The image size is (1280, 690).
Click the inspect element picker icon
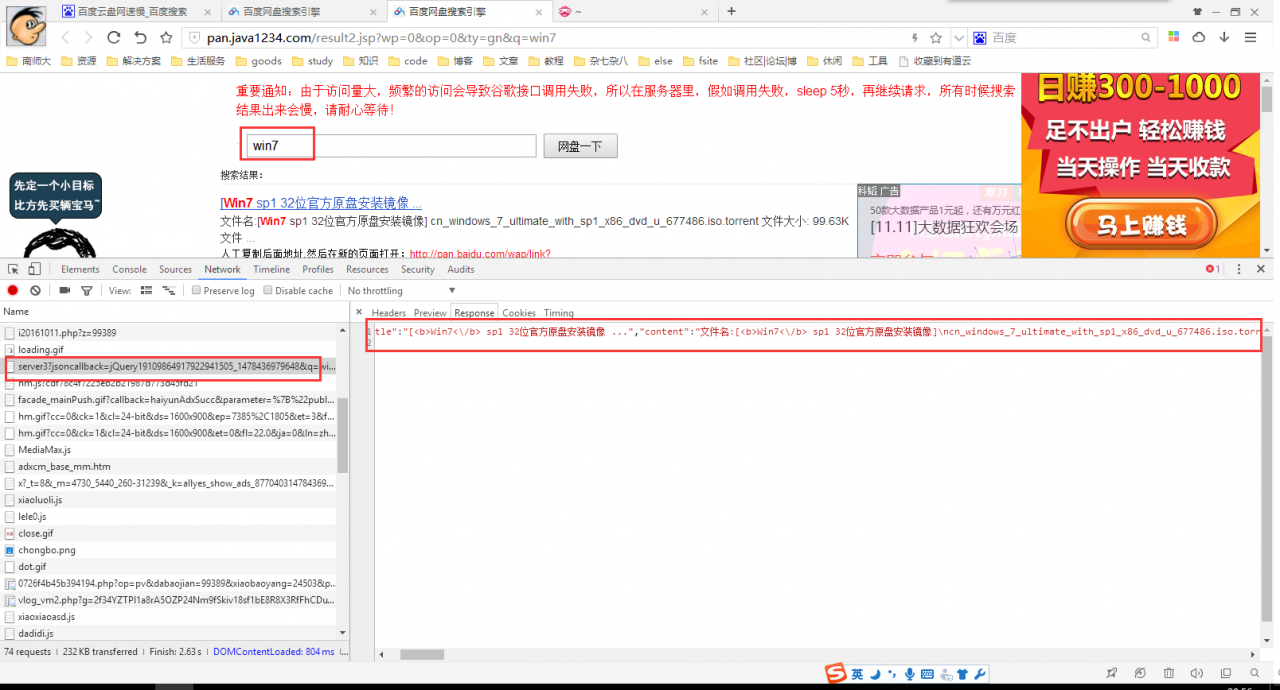point(13,269)
